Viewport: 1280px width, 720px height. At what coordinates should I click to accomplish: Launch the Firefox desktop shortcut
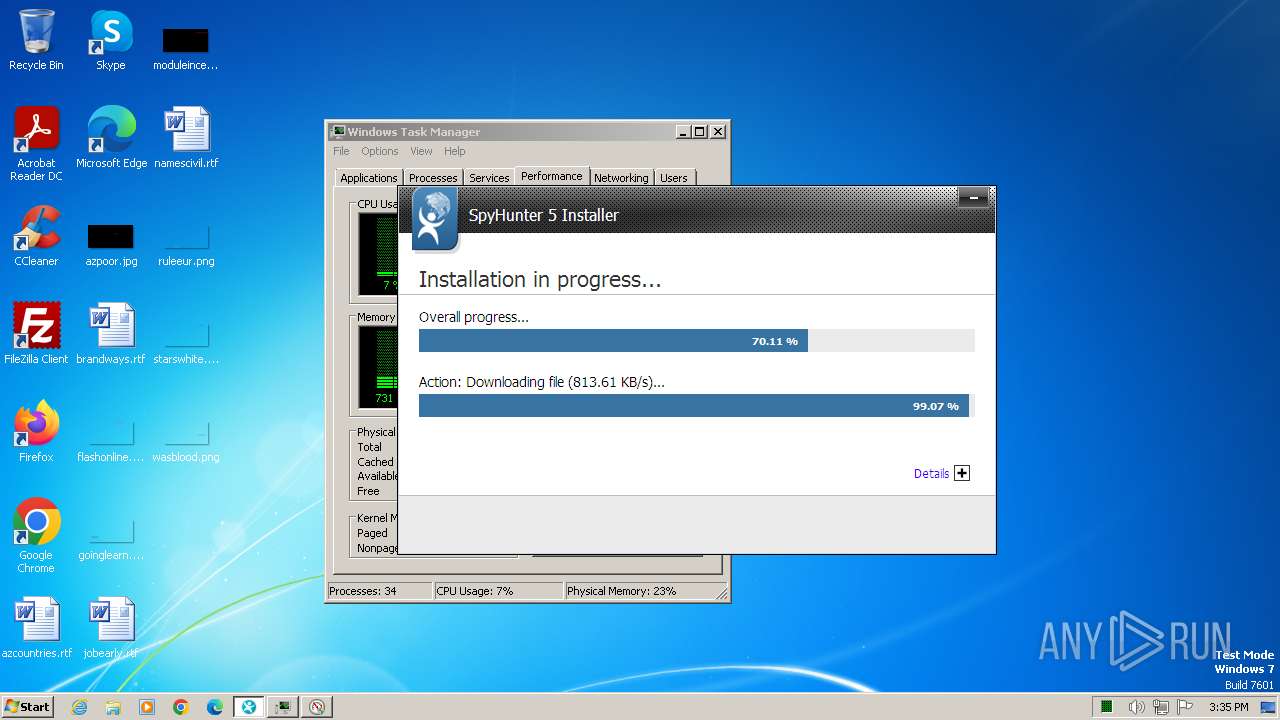tap(36, 431)
